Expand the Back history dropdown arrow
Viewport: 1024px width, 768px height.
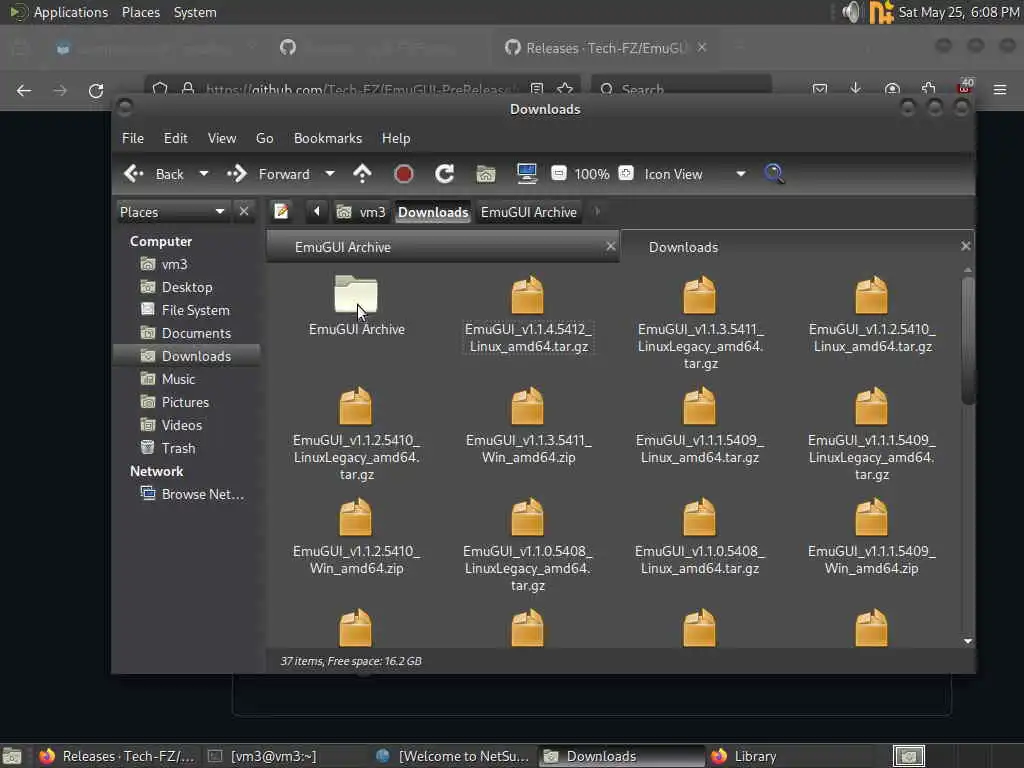click(x=204, y=174)
